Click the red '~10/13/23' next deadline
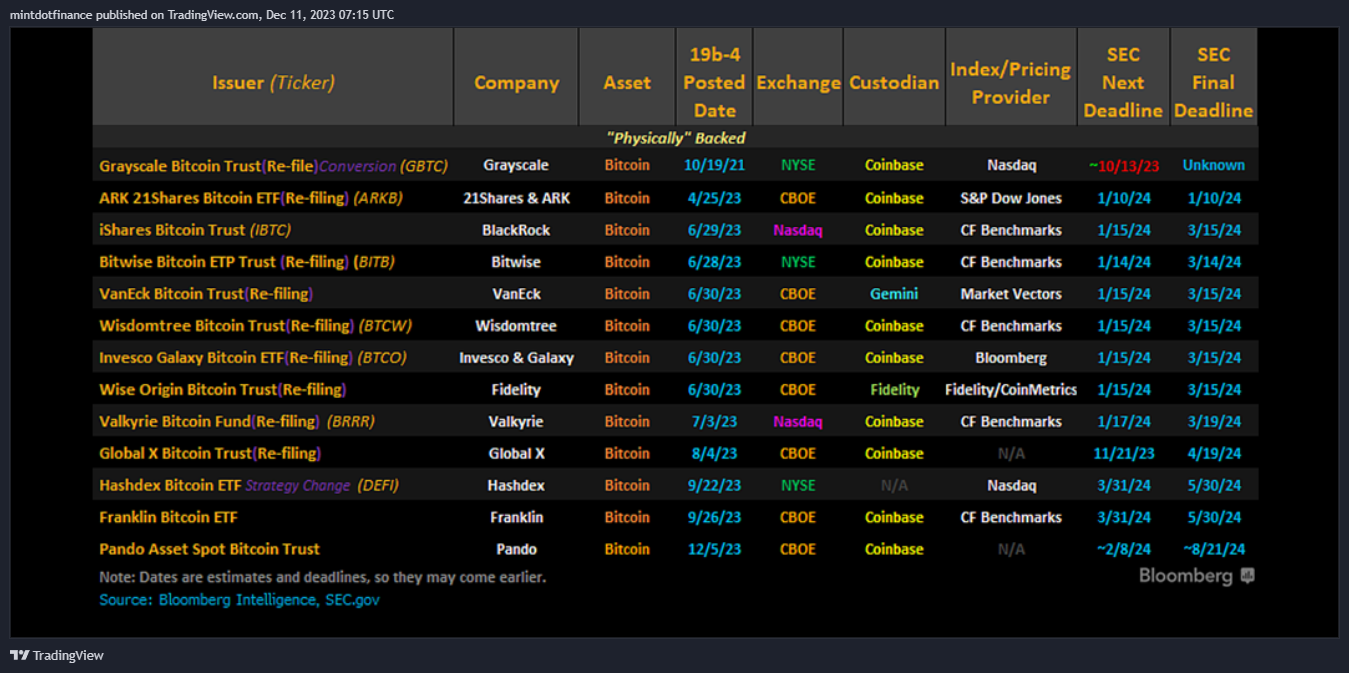The width and height of the screenshot is (1349, 673). (1123, 166)
